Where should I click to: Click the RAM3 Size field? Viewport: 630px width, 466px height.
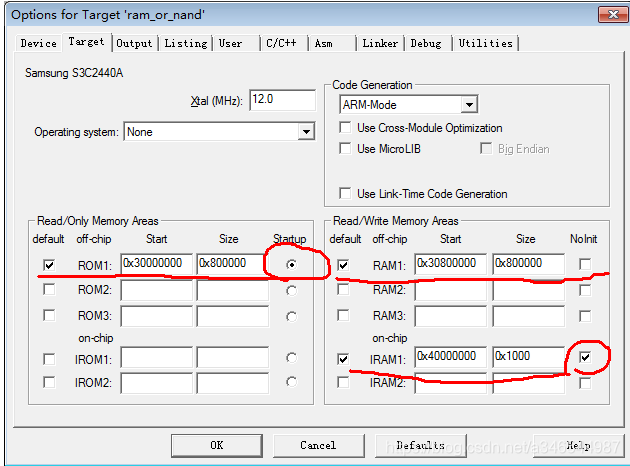(528, 316)
